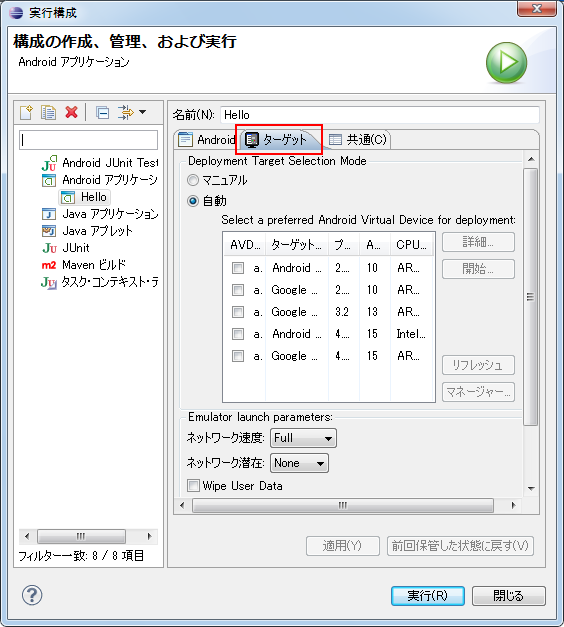Open the filter configurations dropdown icon

(132, 113)
